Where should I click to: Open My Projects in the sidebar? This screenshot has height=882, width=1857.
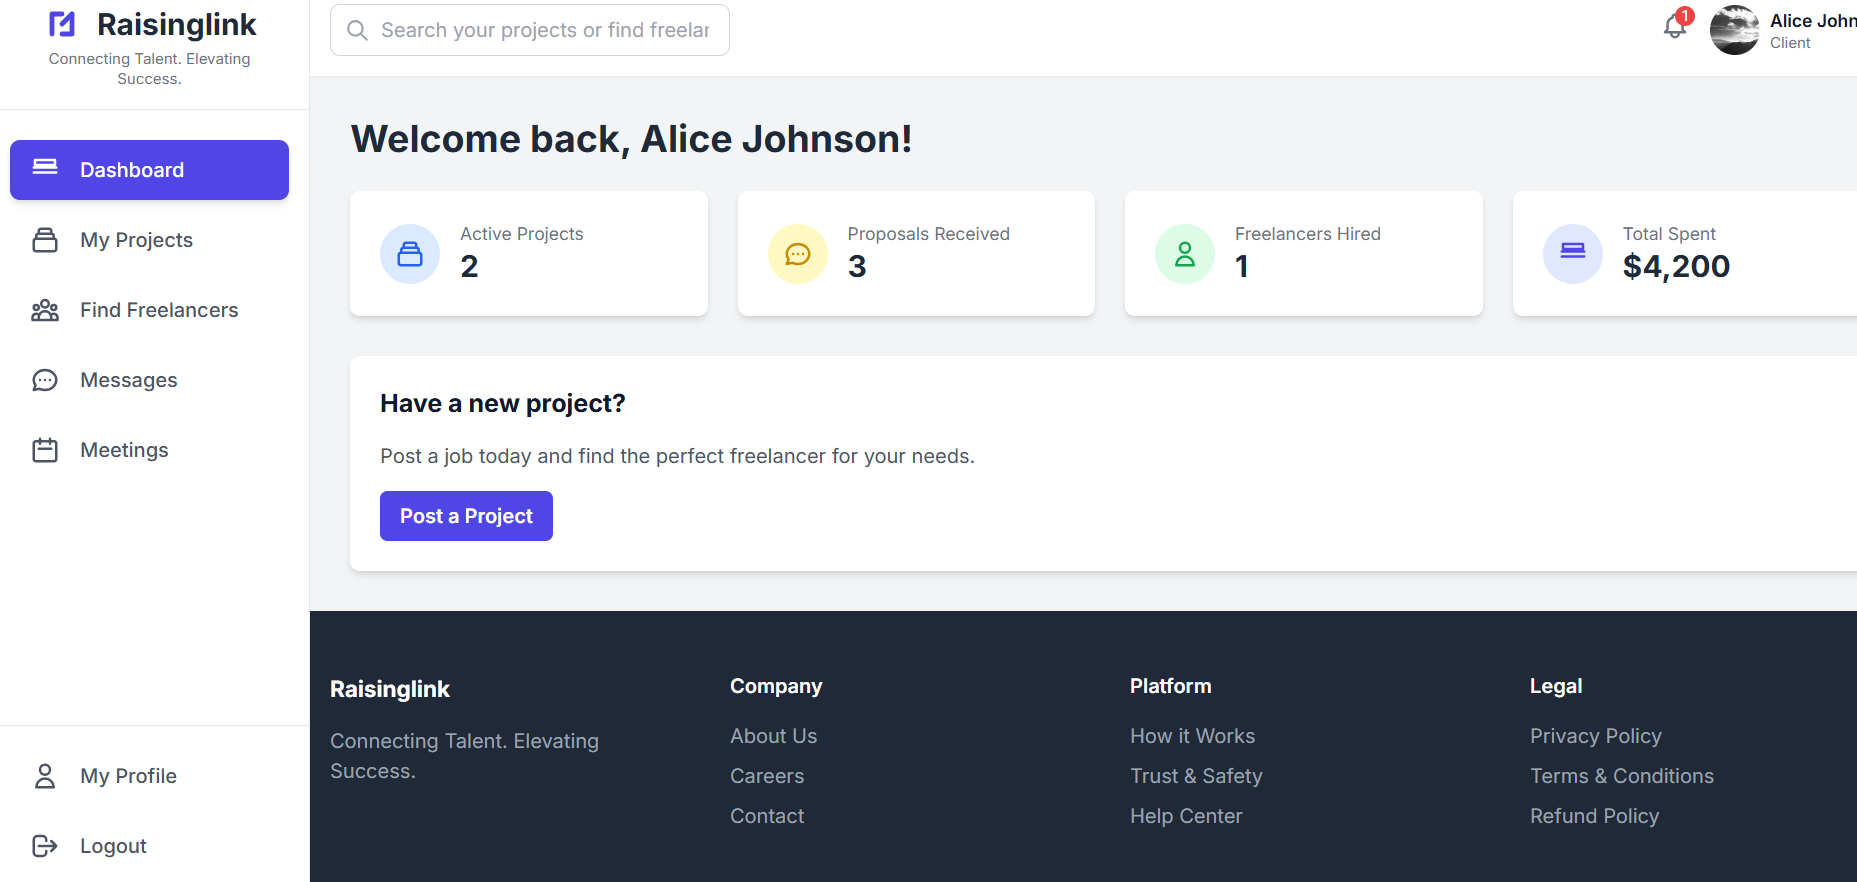point(149,240)
